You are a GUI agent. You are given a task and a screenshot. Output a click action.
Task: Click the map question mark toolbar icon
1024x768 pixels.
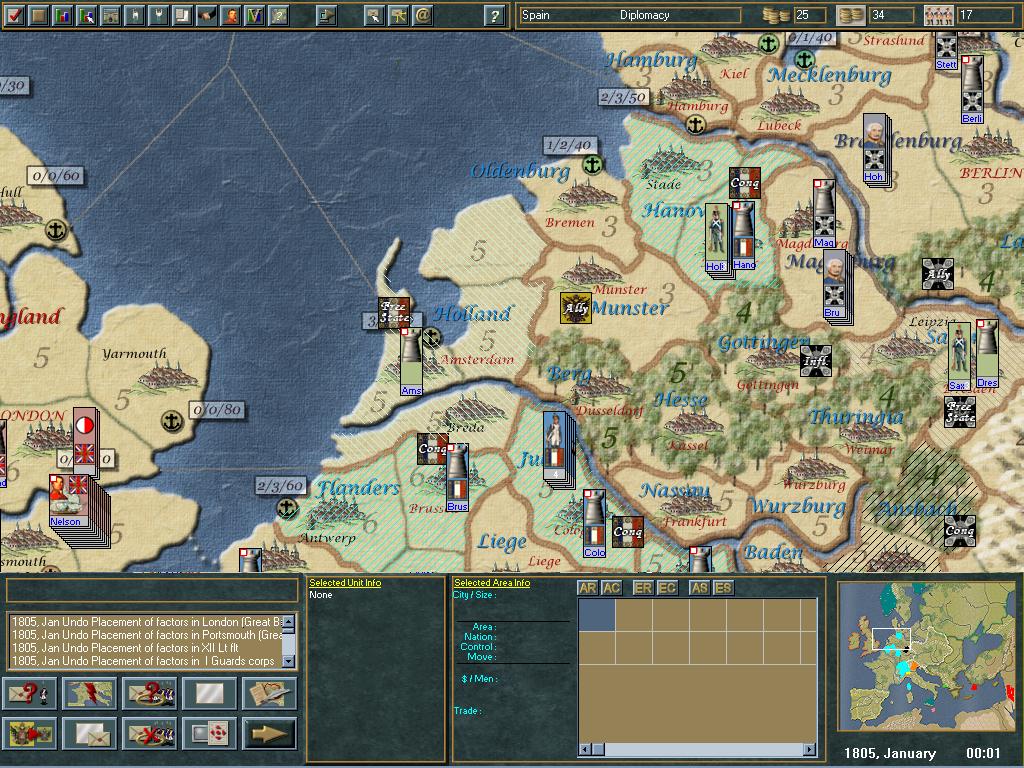pyautogui.click(x=279, y=15)
